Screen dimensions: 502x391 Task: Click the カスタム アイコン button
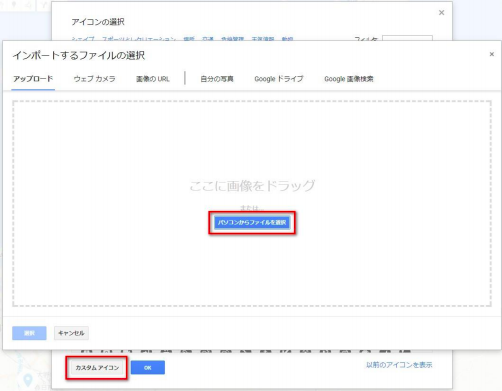pos(97,368)
